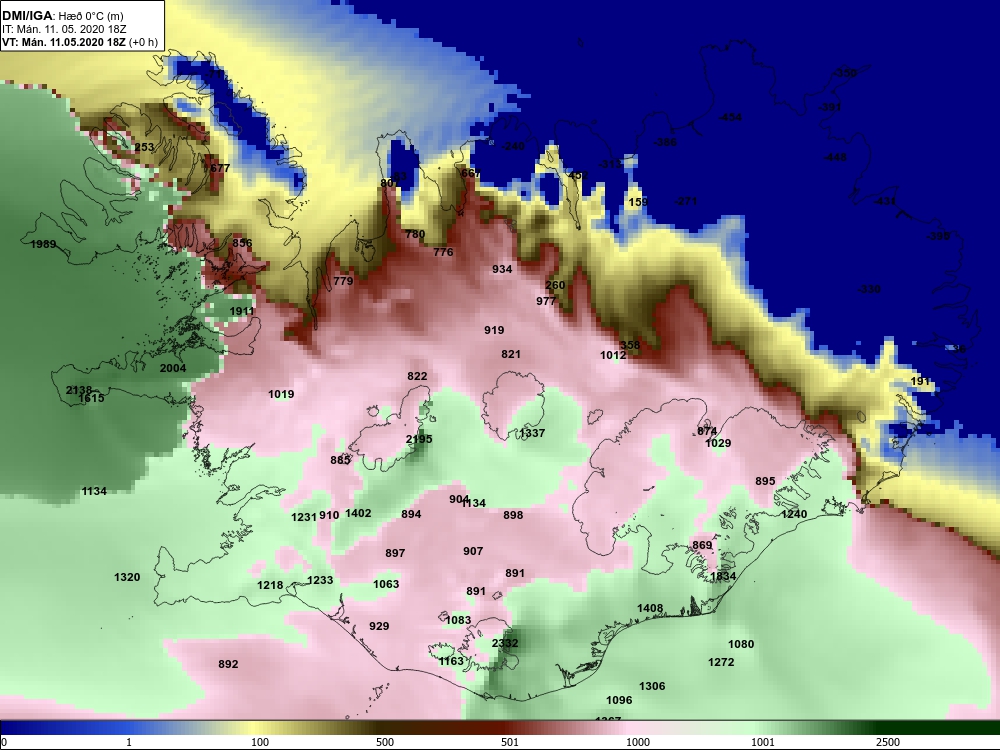Click the map value 929
The height and width of the screenshot is (750, 1000).
point(379,626)
